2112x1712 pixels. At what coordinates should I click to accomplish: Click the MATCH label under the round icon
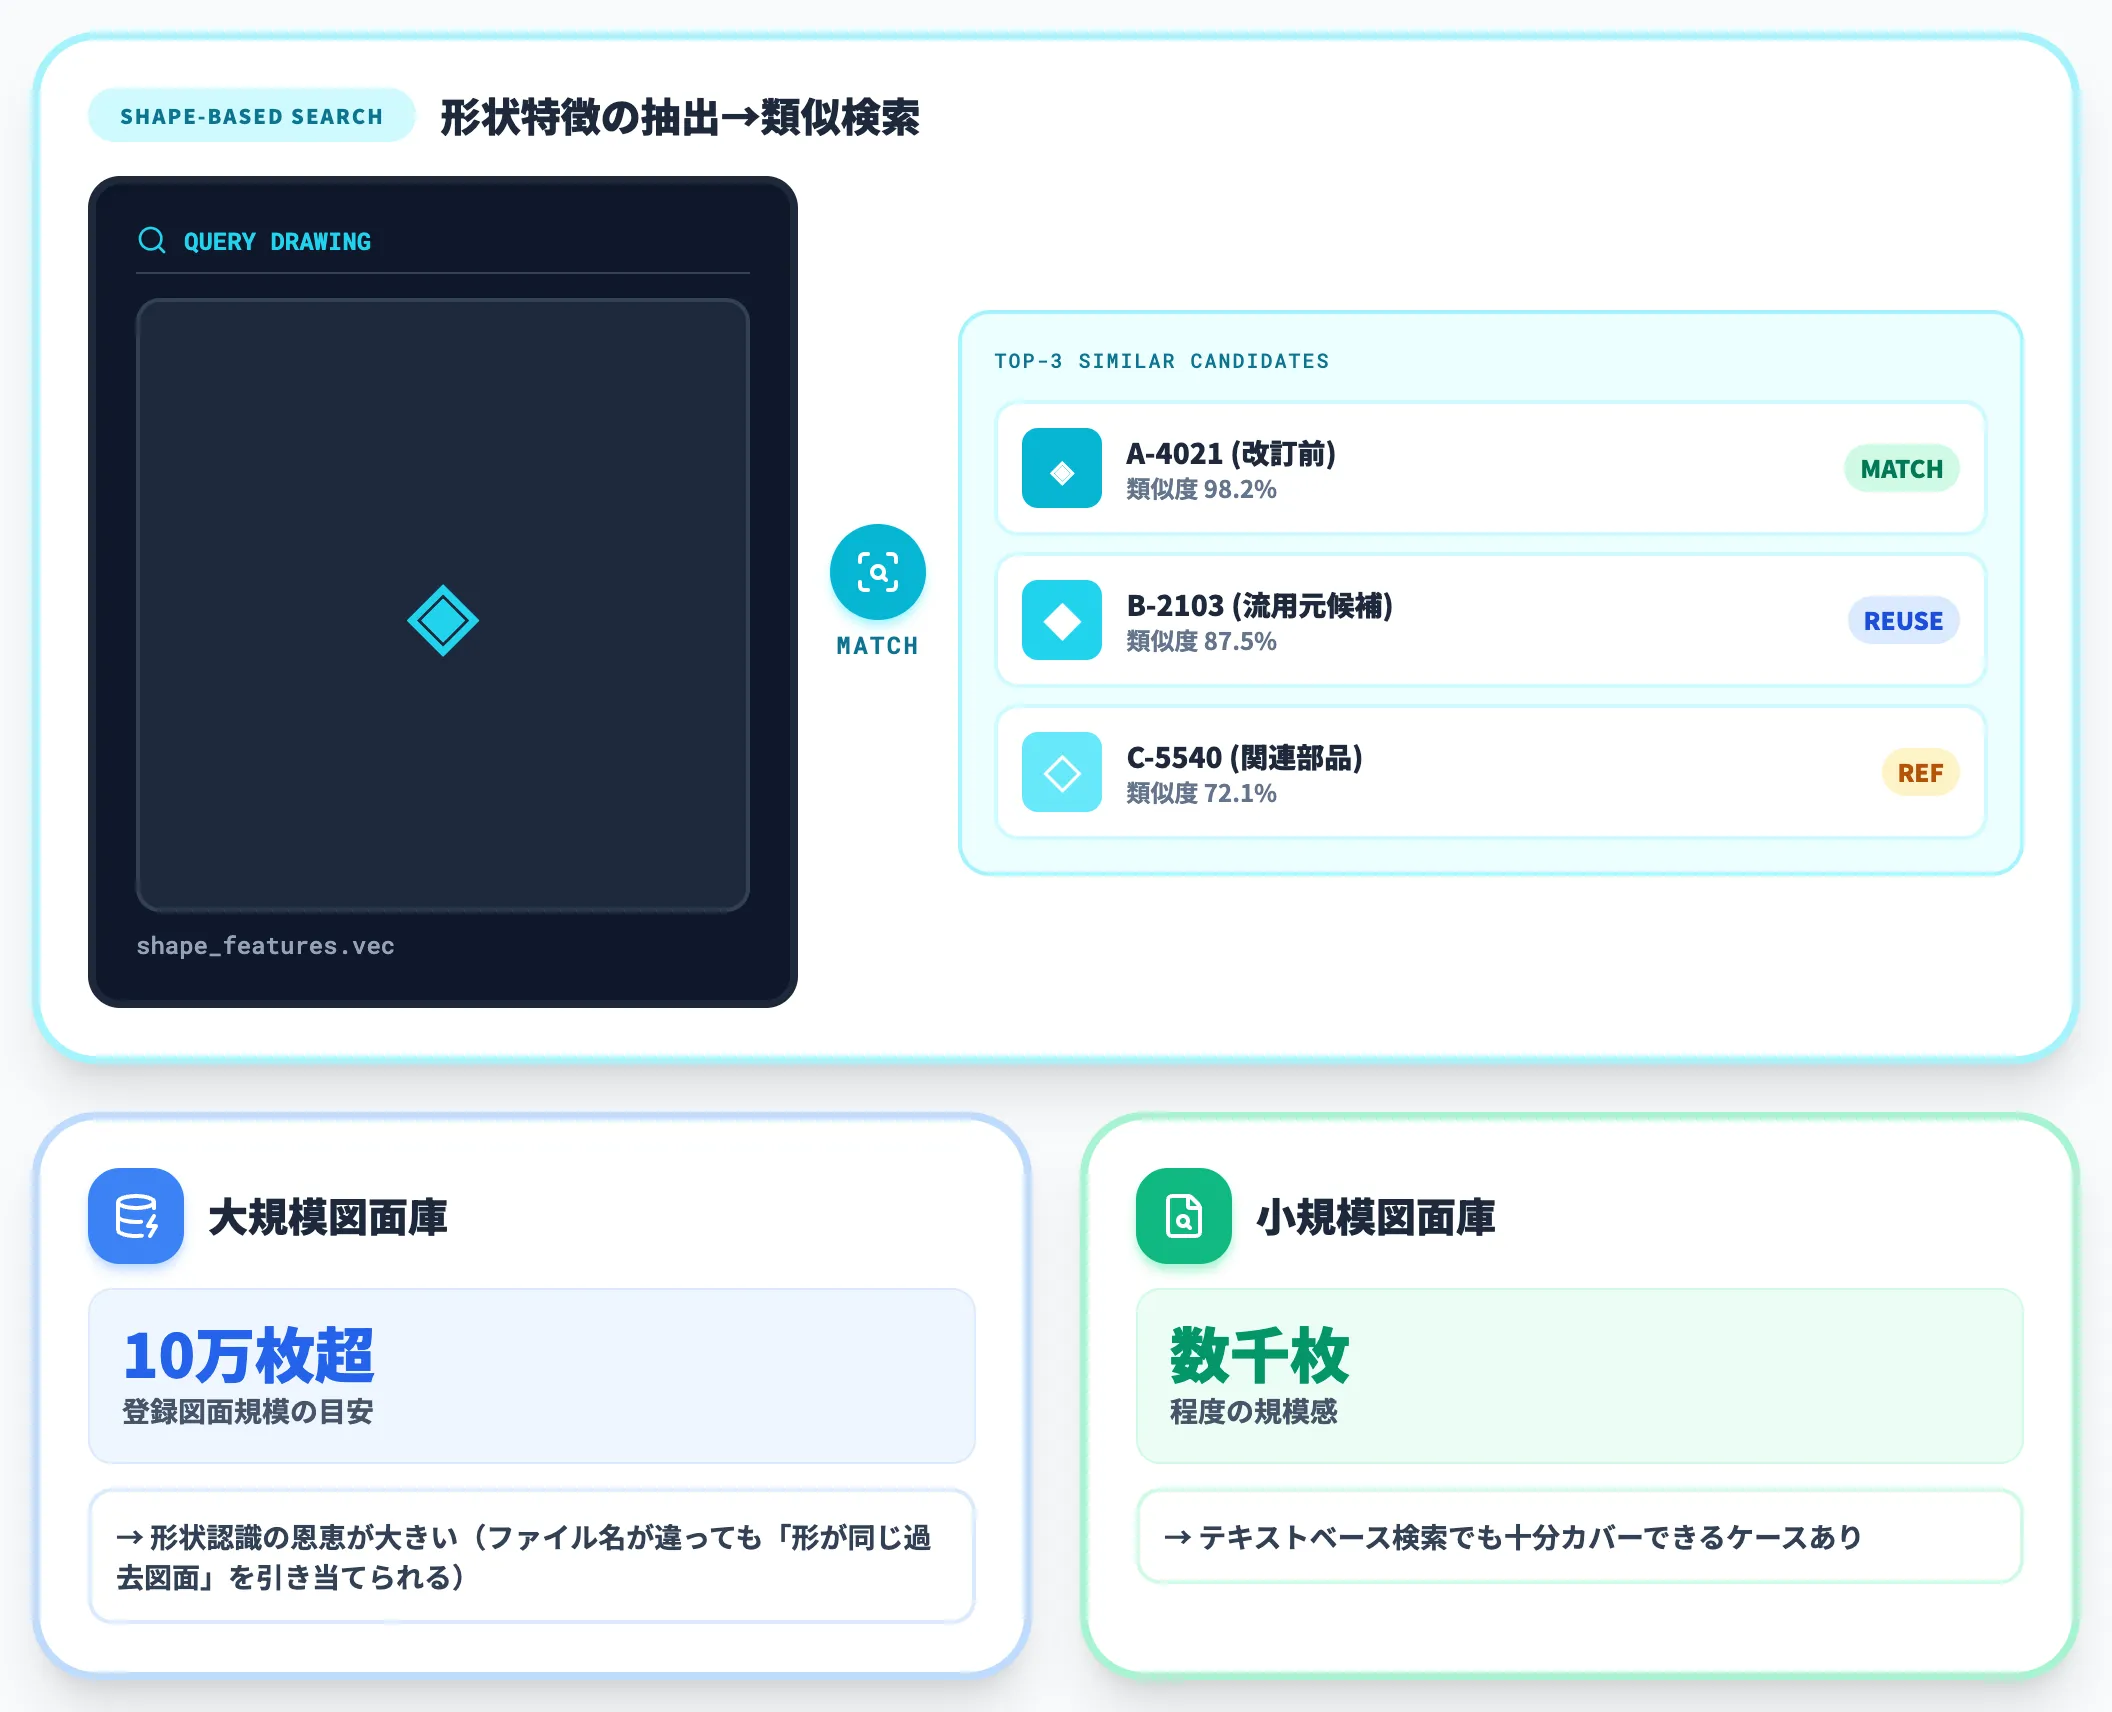pos(878,646)
